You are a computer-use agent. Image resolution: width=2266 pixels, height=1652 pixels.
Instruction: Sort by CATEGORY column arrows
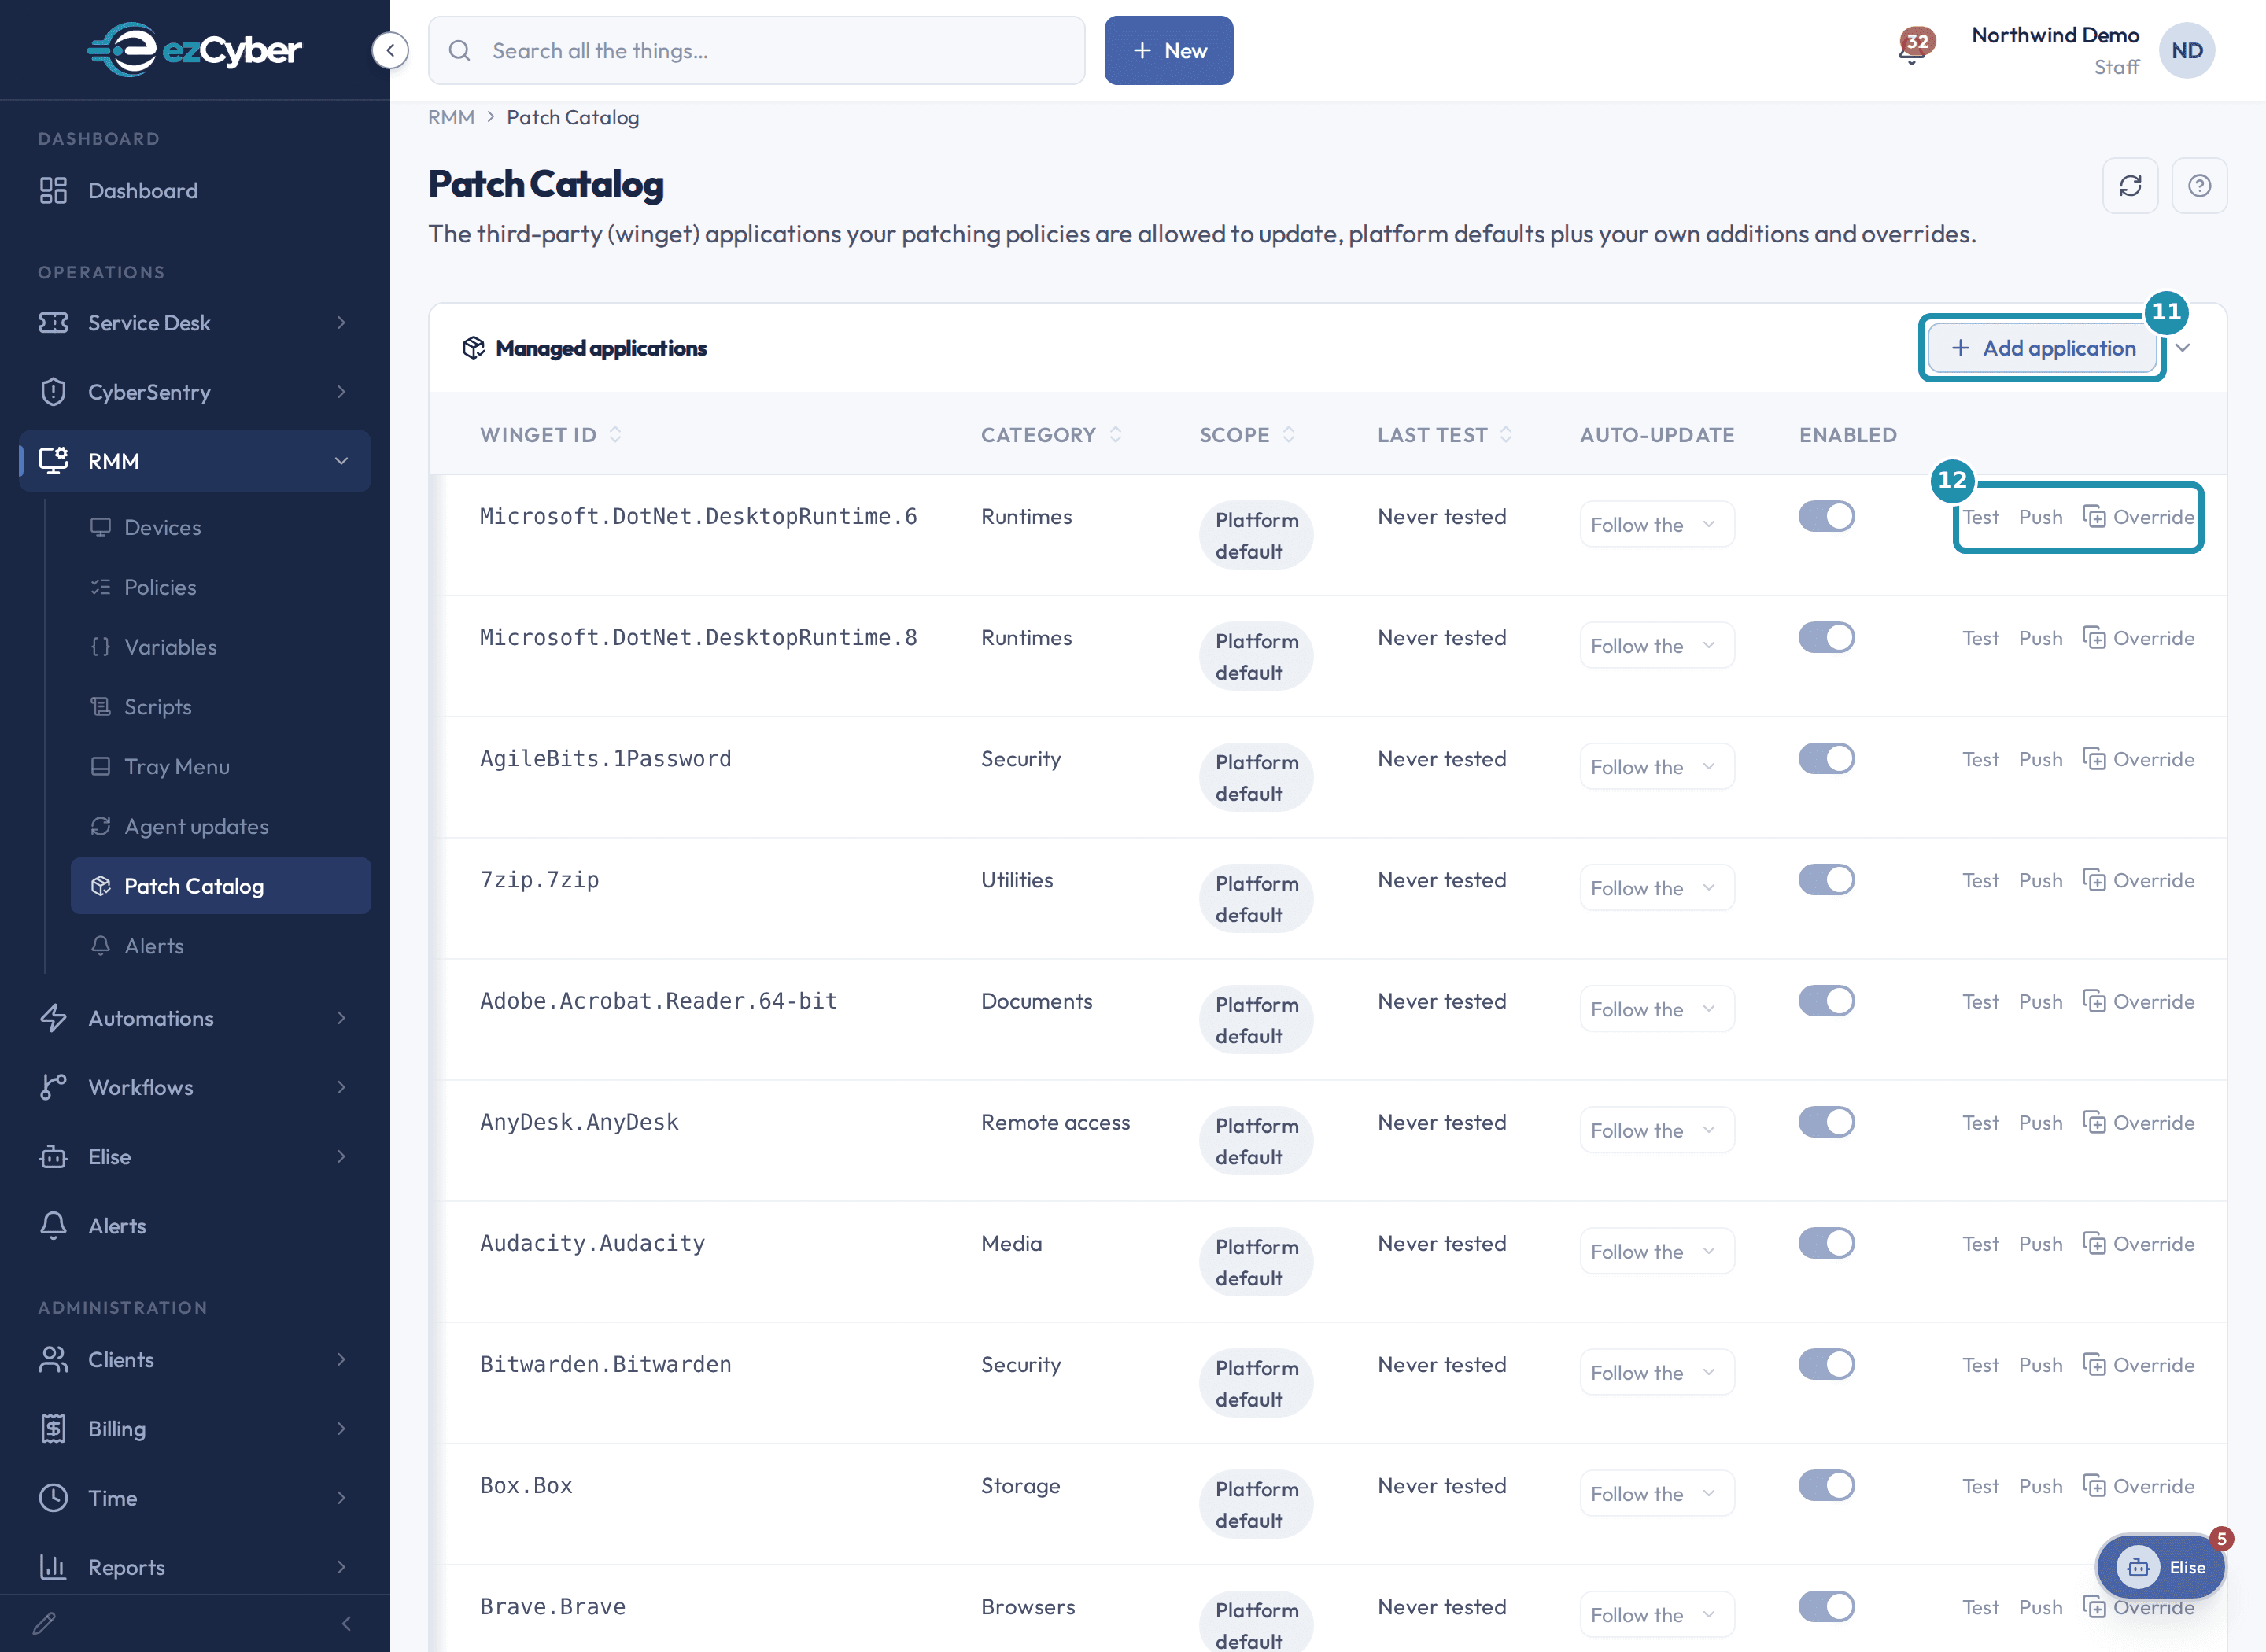[1115, 434]
